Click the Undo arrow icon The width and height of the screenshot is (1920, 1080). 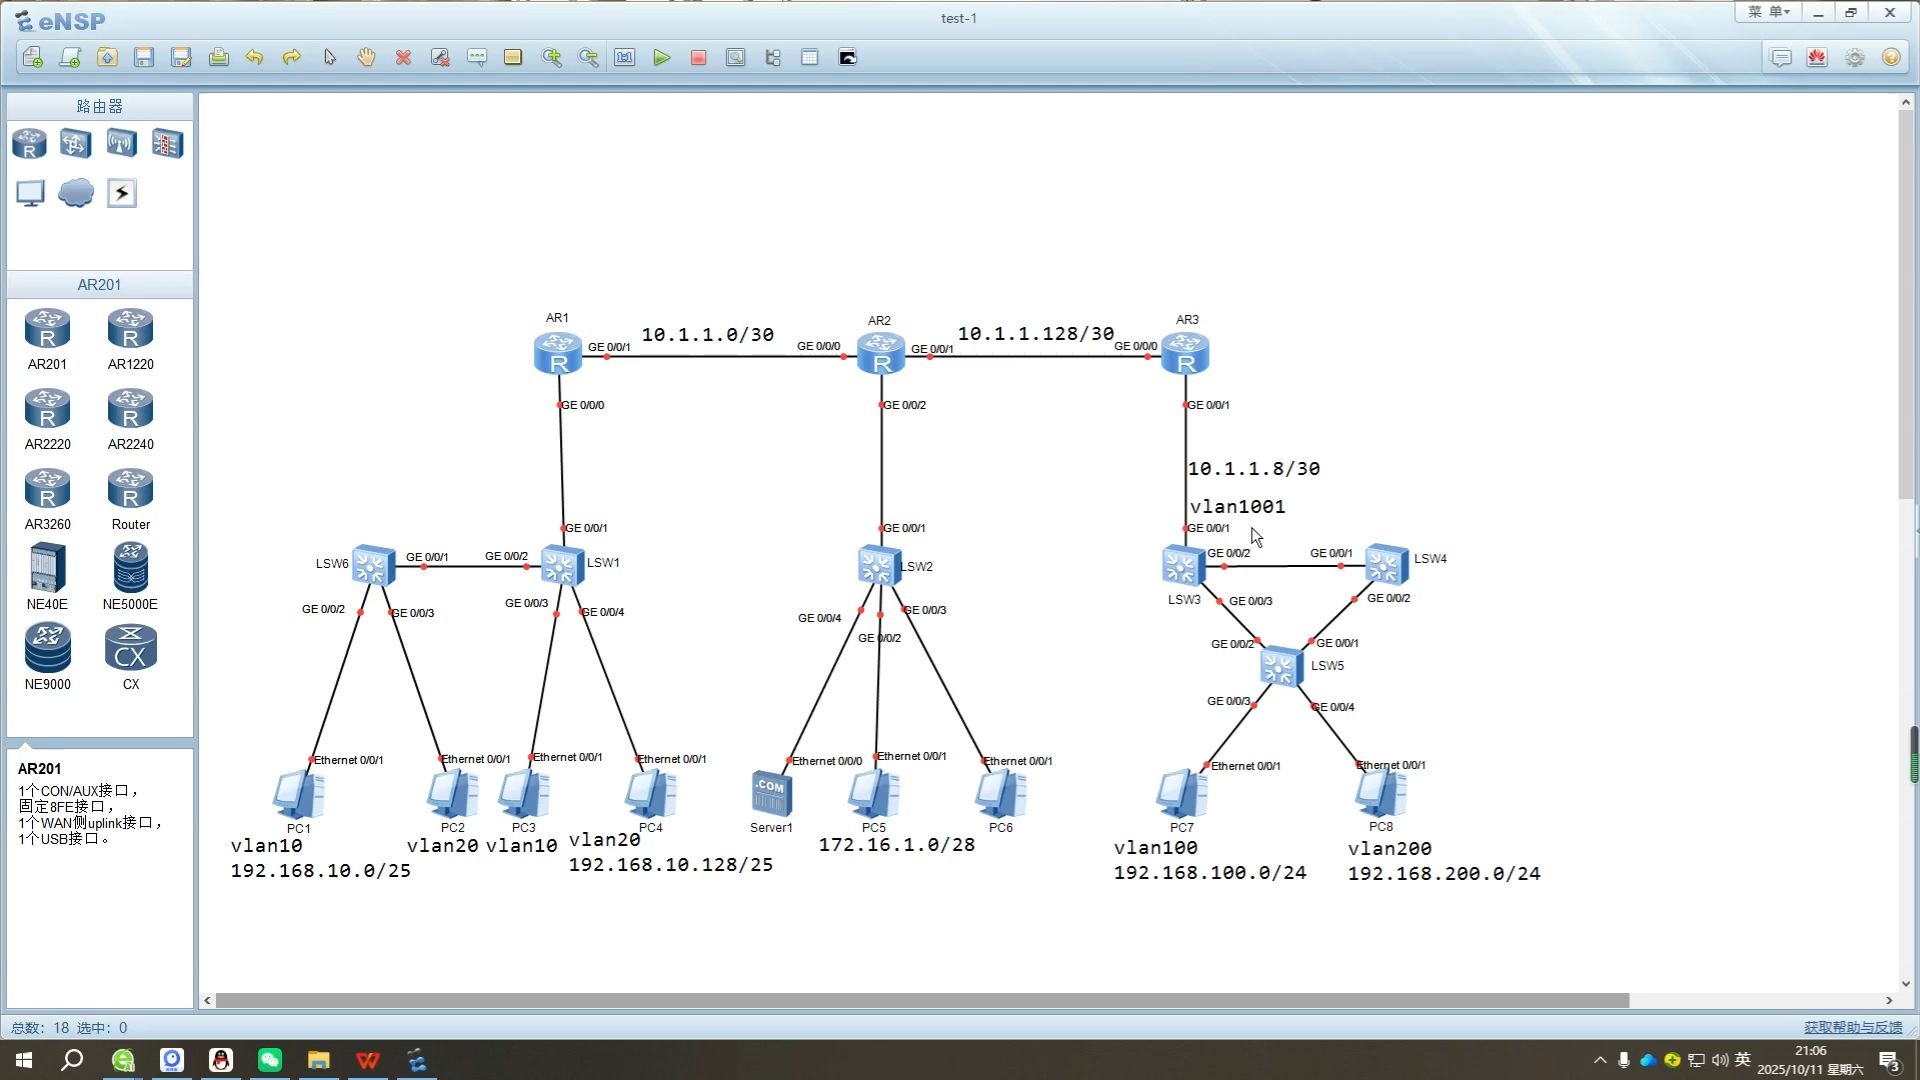pos(254,57)
